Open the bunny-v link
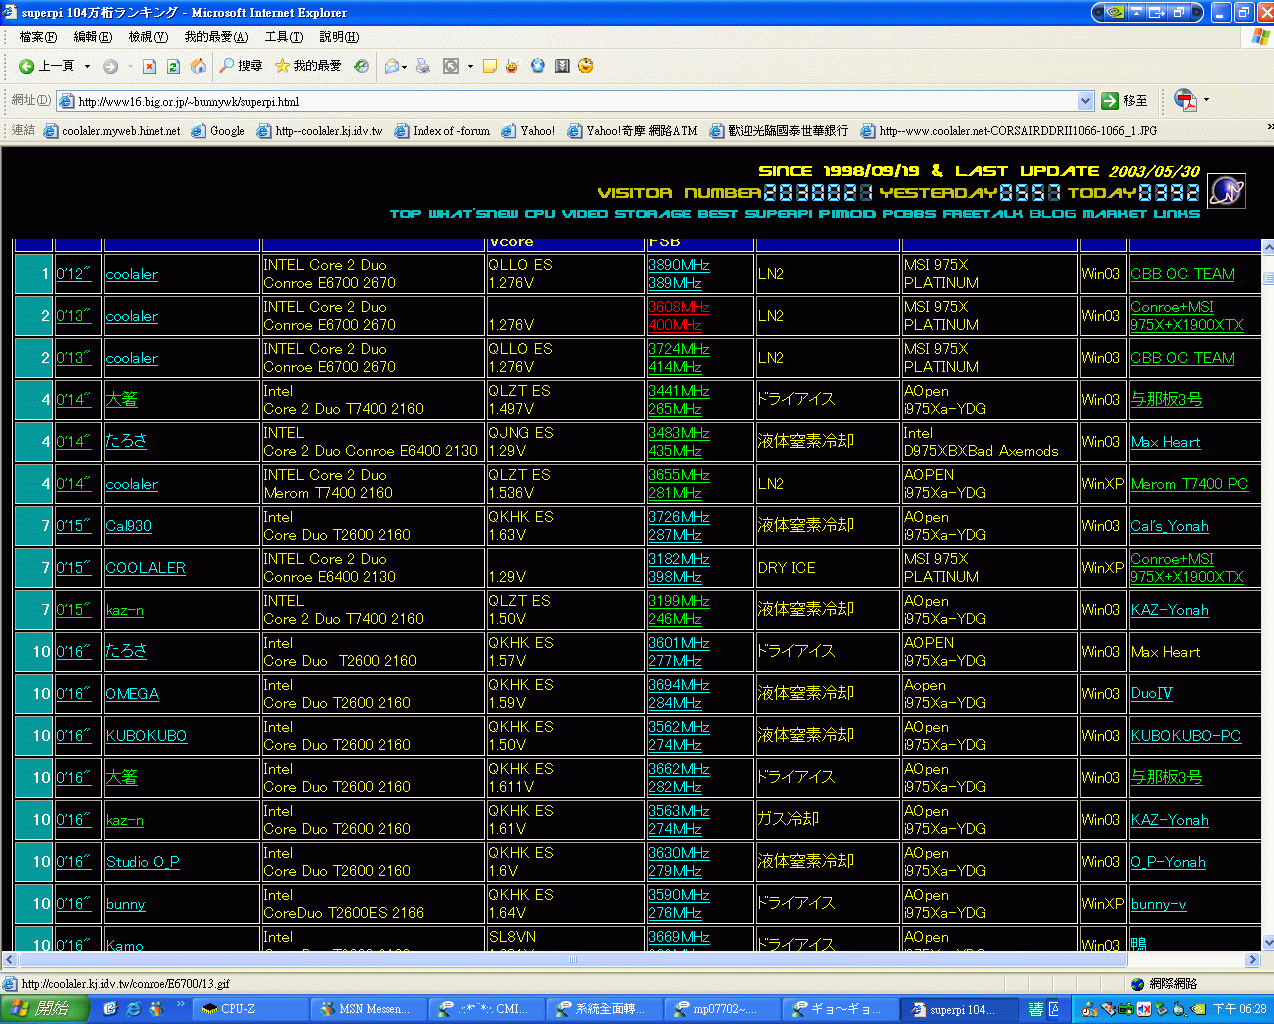Screen dimensions: 1274x1024 pos(1158,904)
